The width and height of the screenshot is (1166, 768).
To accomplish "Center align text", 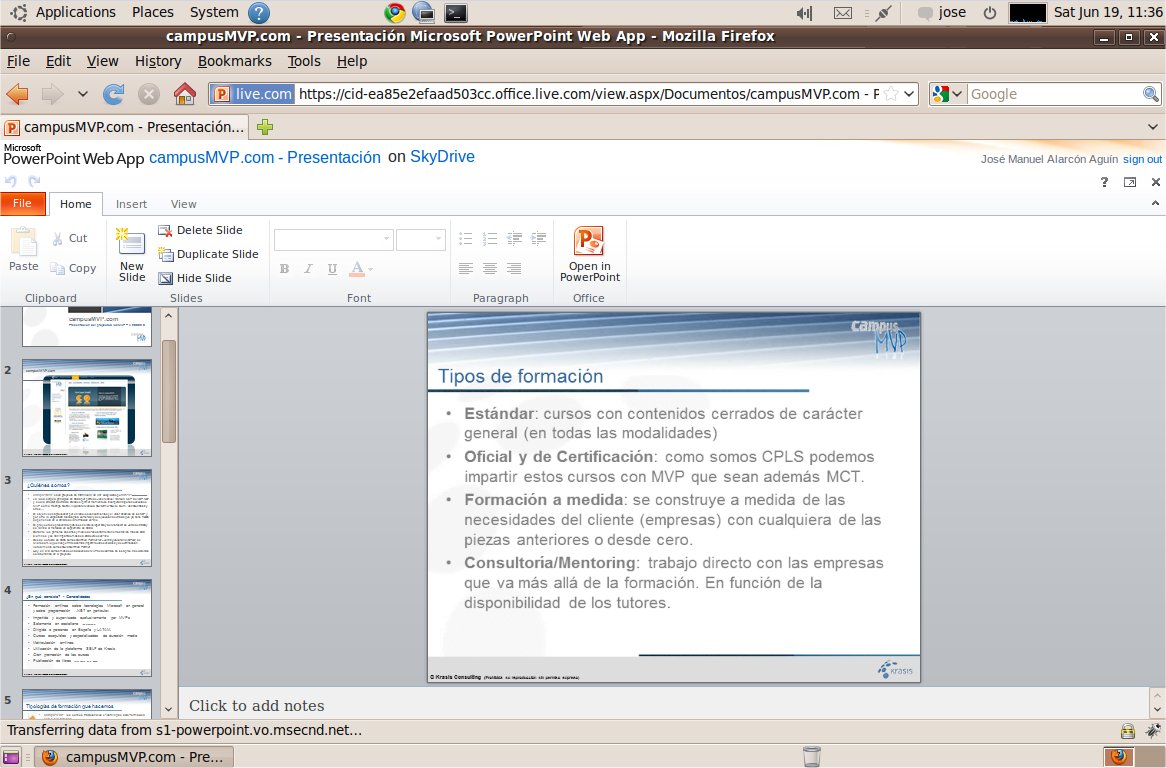I will (x=489, y=268).
